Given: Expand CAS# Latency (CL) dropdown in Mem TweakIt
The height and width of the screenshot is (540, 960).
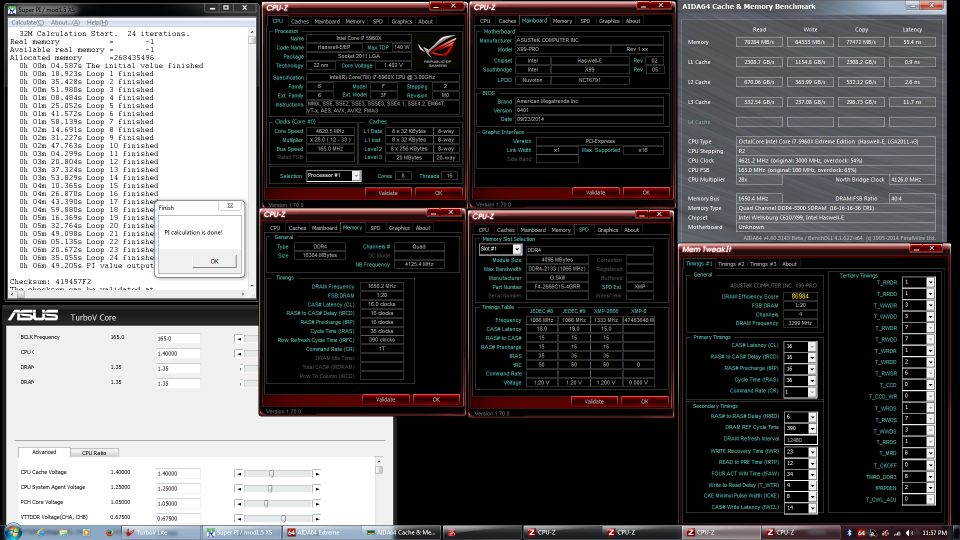Looking at the screenshot, I should (812, 346).
